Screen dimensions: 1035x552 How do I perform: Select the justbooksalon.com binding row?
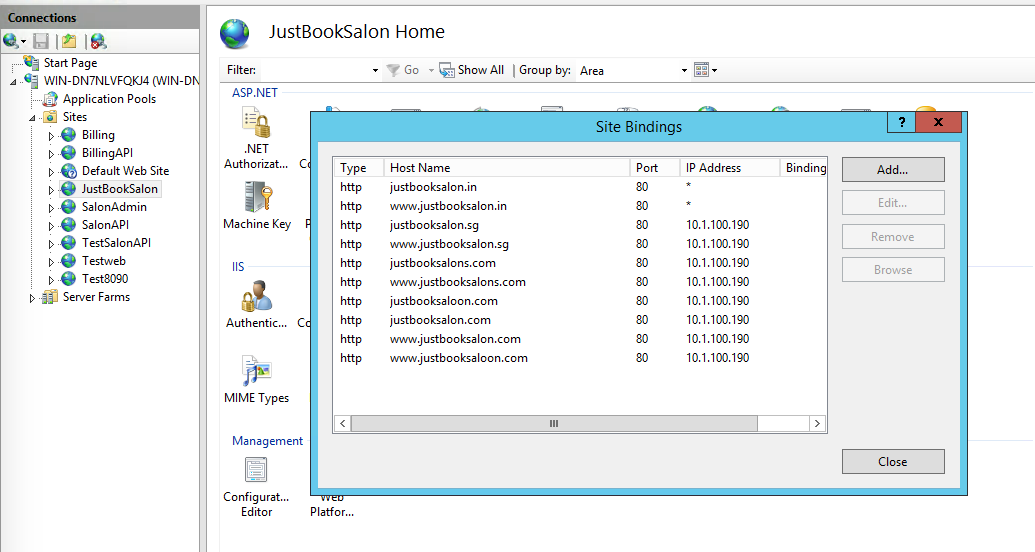(x=580, y=320)
